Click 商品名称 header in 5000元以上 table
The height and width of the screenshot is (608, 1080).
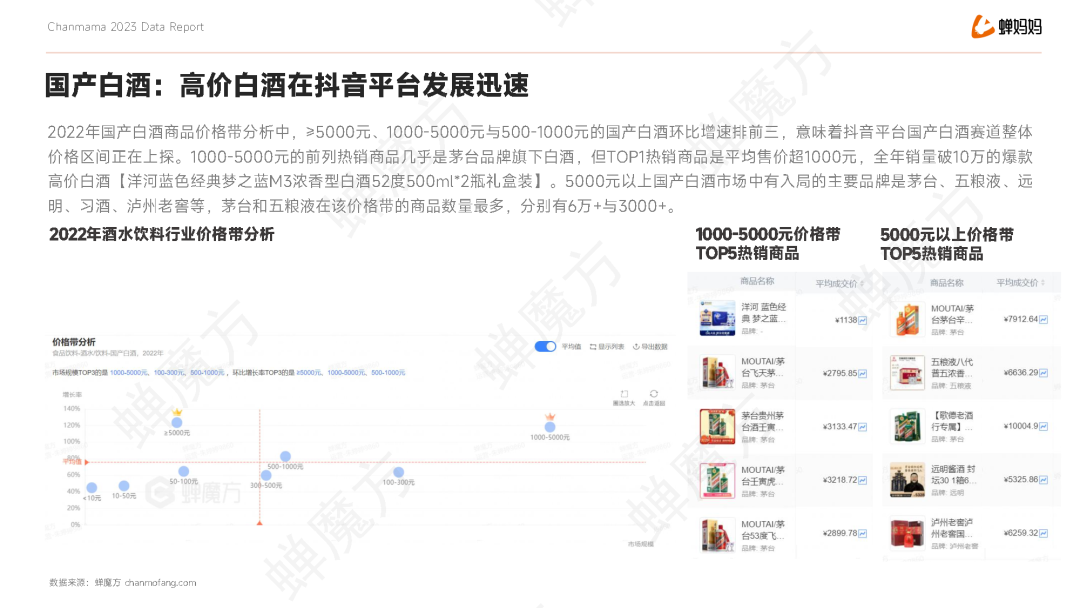point(946,283)
